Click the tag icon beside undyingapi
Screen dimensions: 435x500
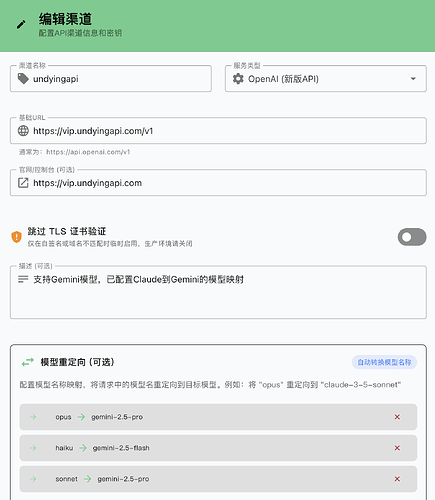[23, 79]
